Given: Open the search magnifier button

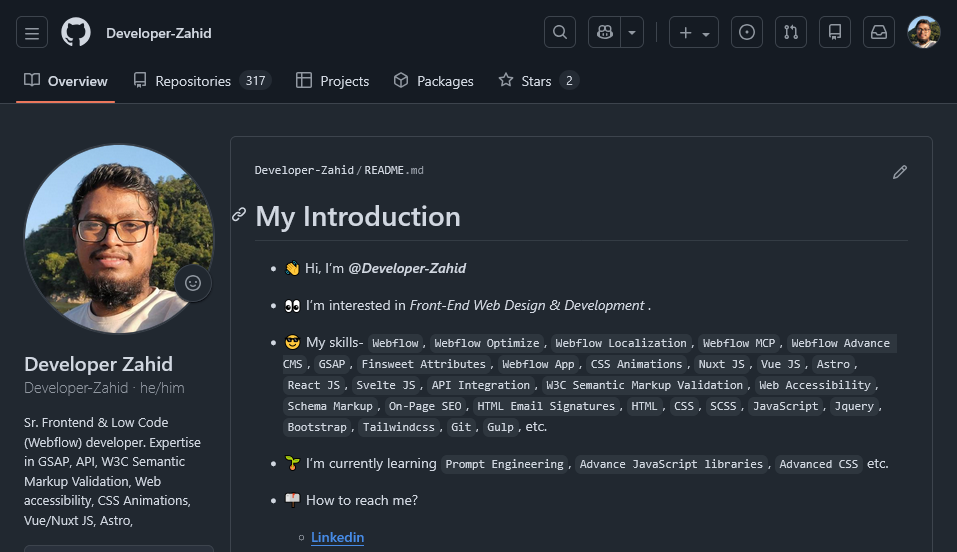Looking at the screenshot, I should (x=560, y=33).
